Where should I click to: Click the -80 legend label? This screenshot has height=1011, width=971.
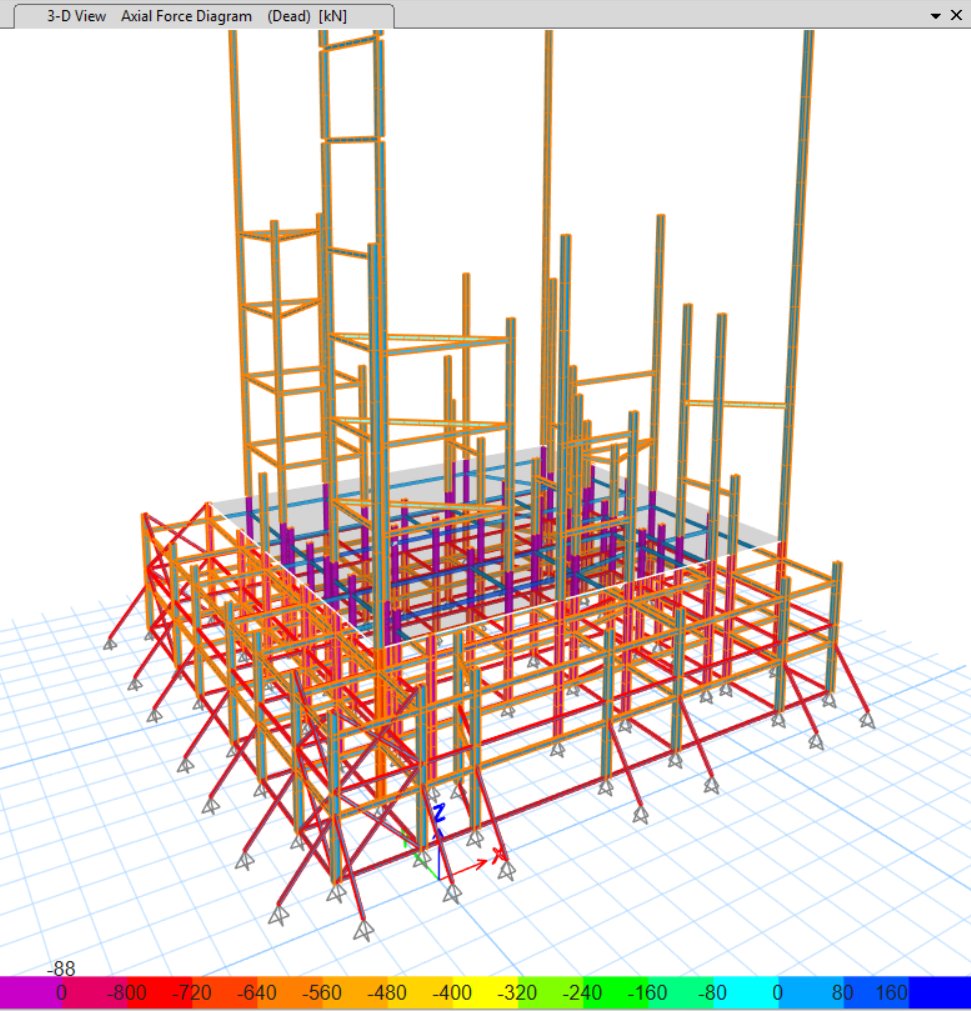coord(712,992)
